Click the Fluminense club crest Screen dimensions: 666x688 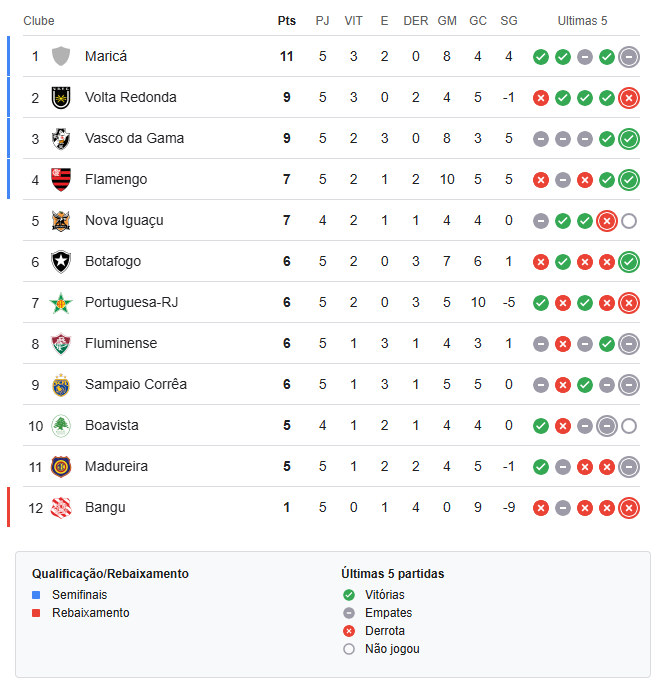point(61,344)
